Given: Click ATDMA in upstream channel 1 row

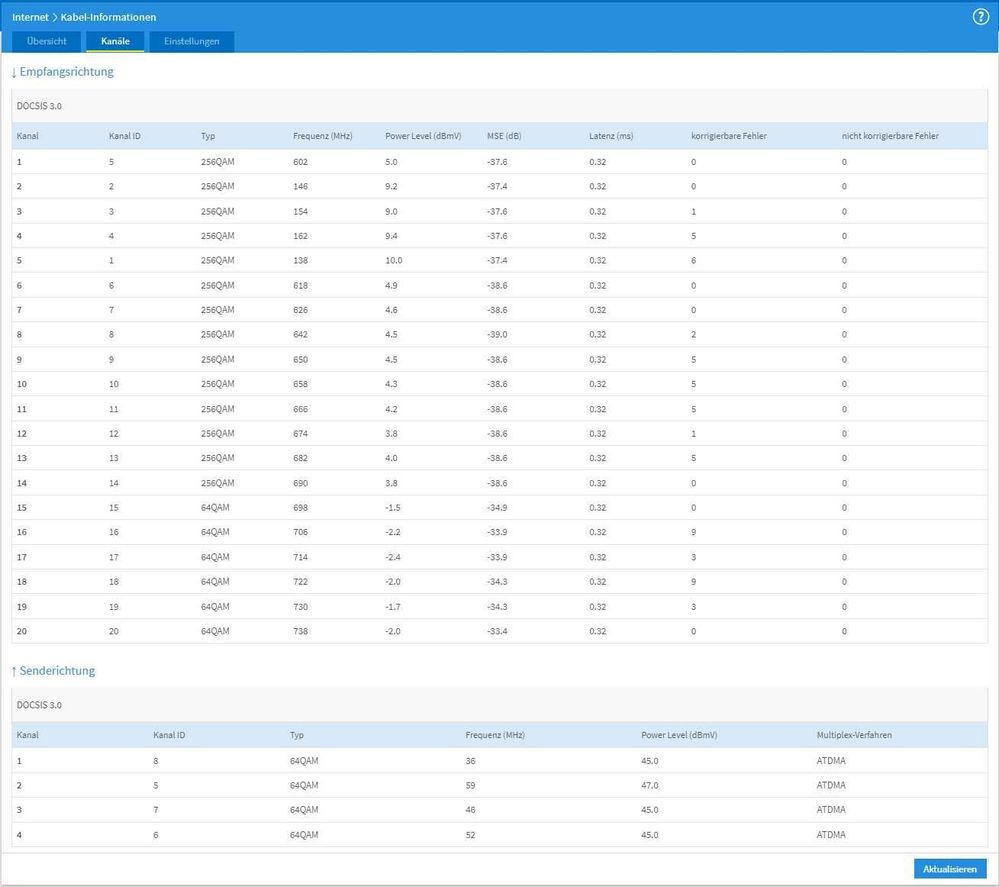Looking at the screenshot, I should coord(831,761).
